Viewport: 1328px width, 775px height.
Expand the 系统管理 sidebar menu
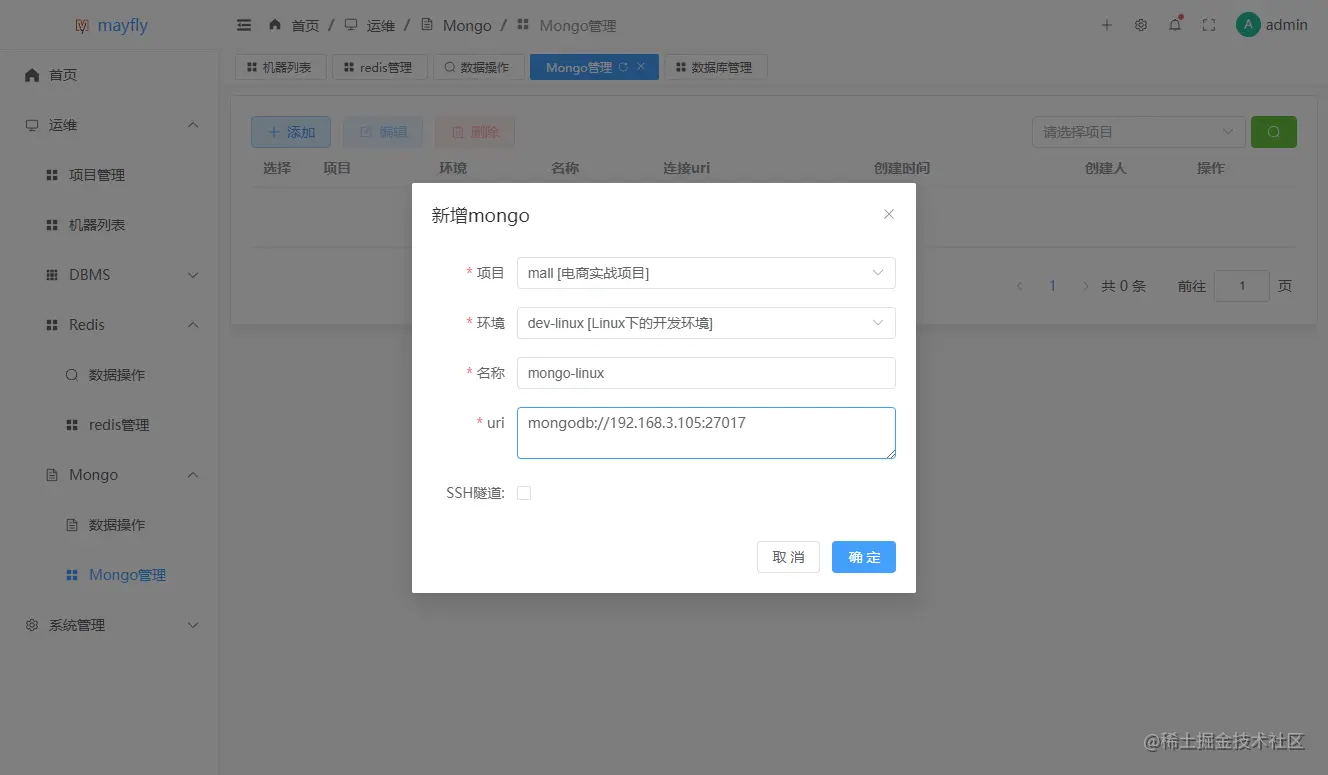point(194,625)
